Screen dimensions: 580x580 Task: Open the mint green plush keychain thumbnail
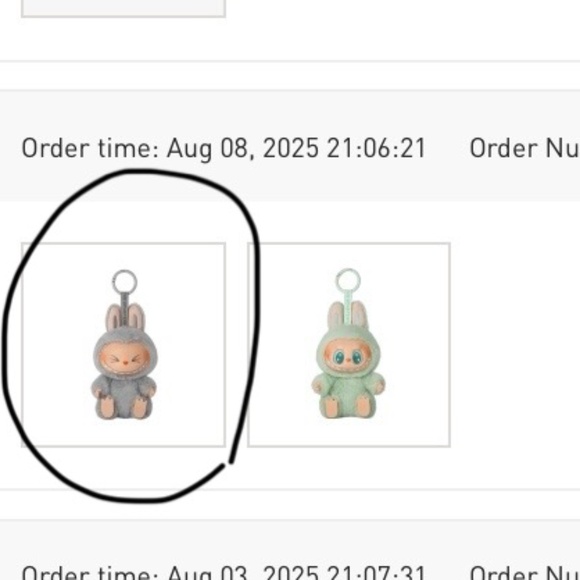349,345
